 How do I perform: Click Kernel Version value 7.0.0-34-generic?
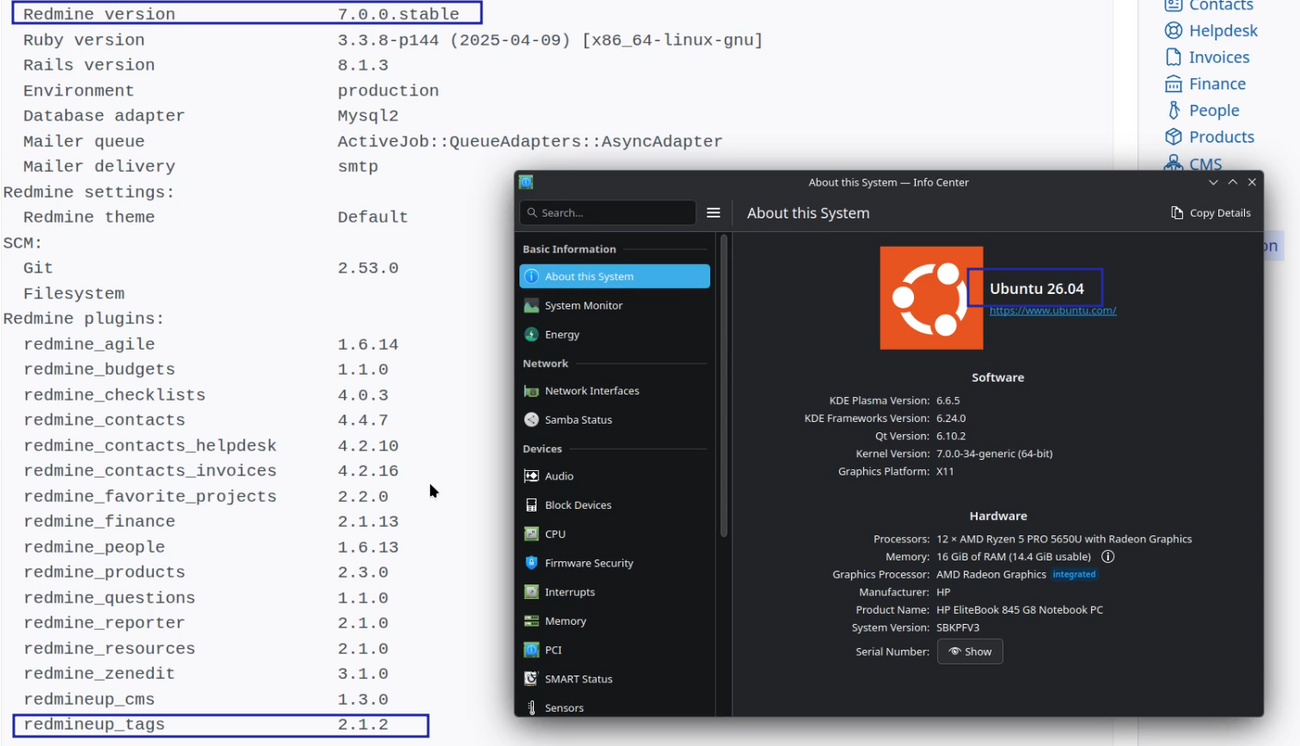[994, 454]
